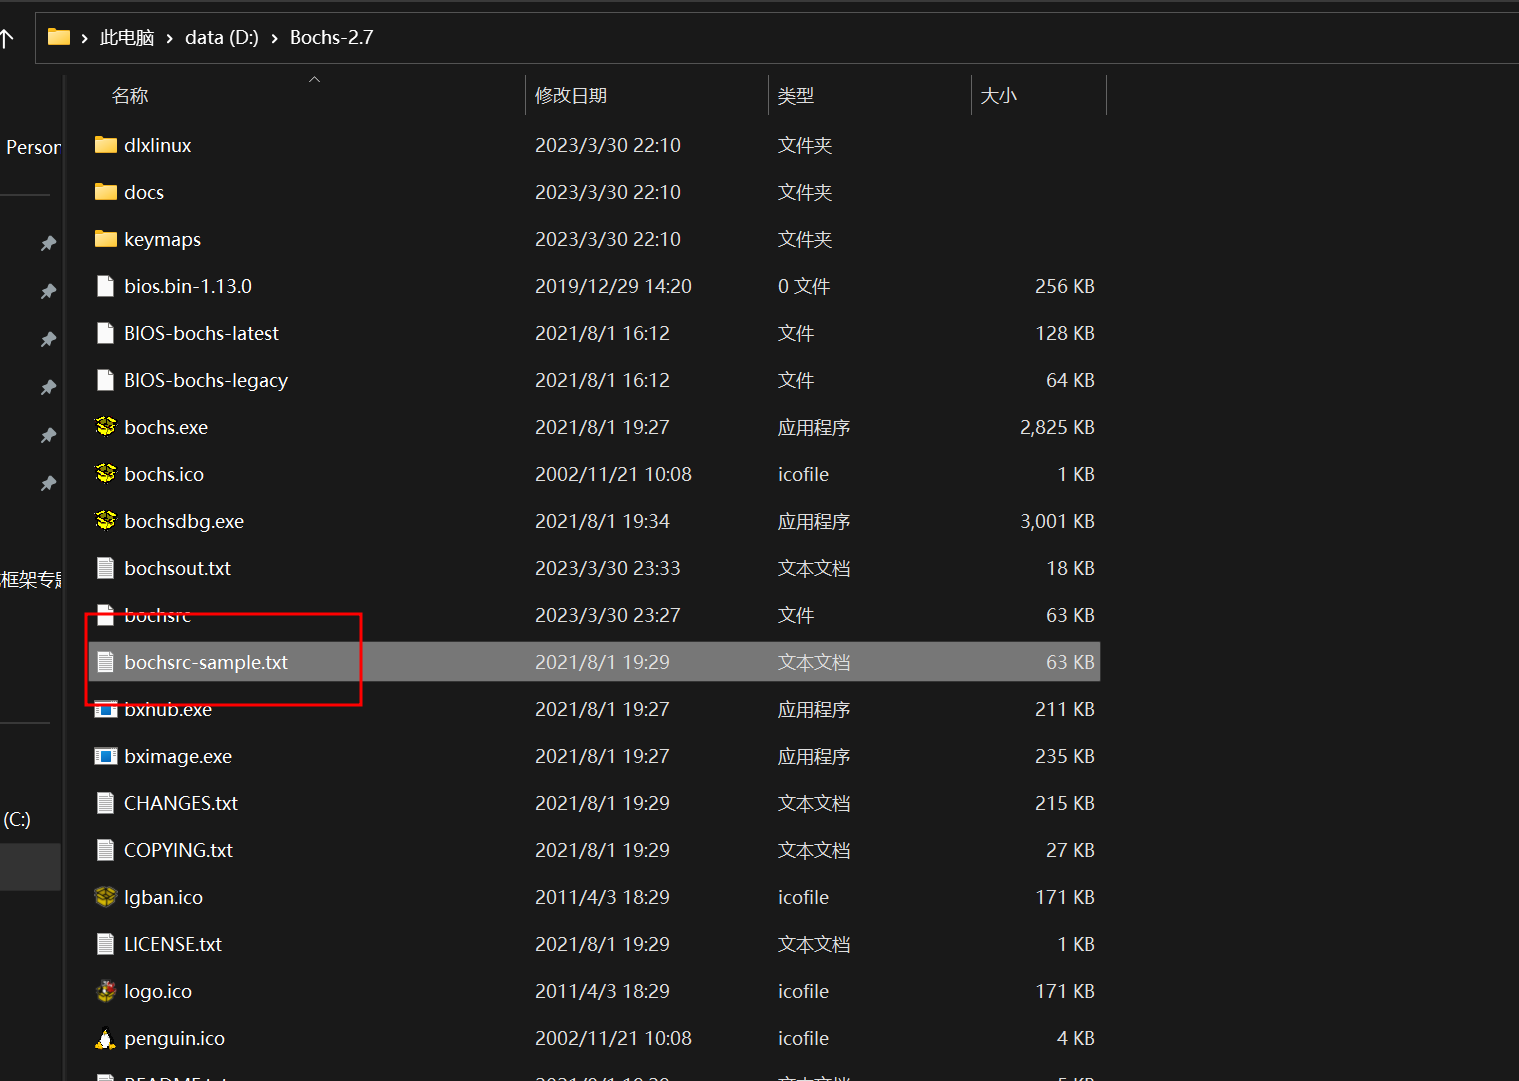This screenshot has width=1519, height=1081.
Task: Click the 2,825 KB size of bochs.exe
Action: pos(1057,427)
